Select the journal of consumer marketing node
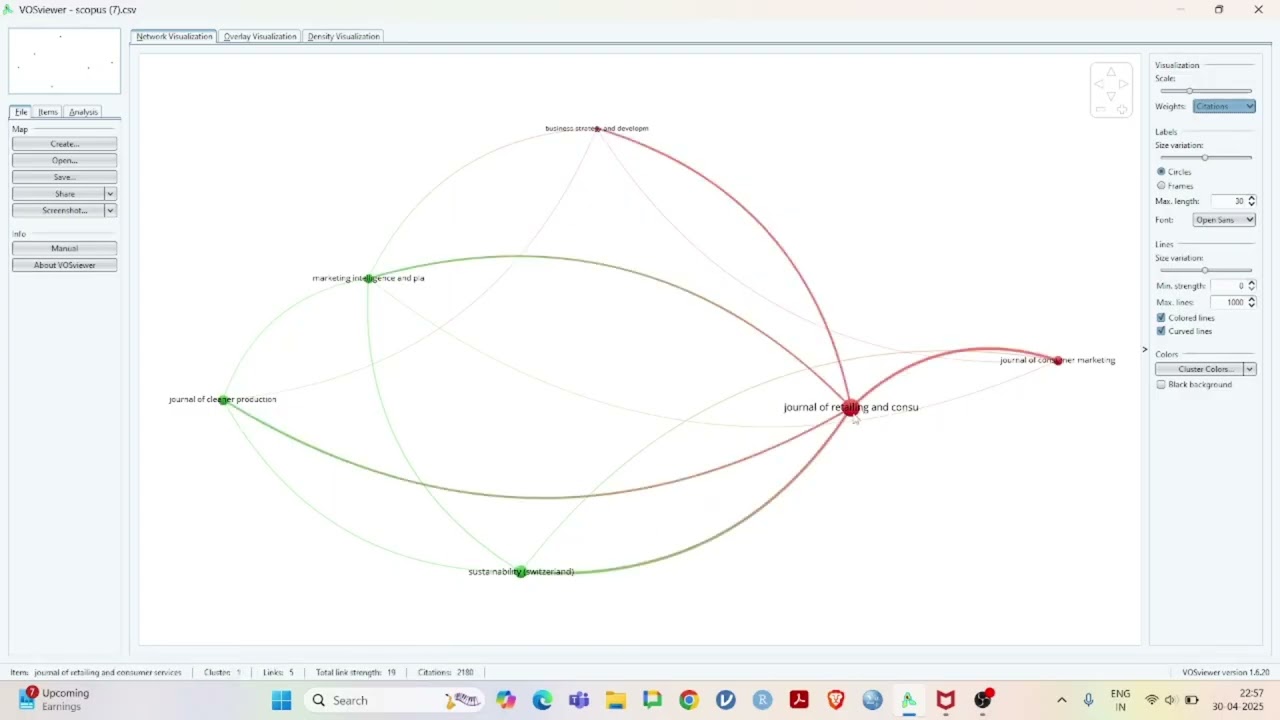 1058,360
